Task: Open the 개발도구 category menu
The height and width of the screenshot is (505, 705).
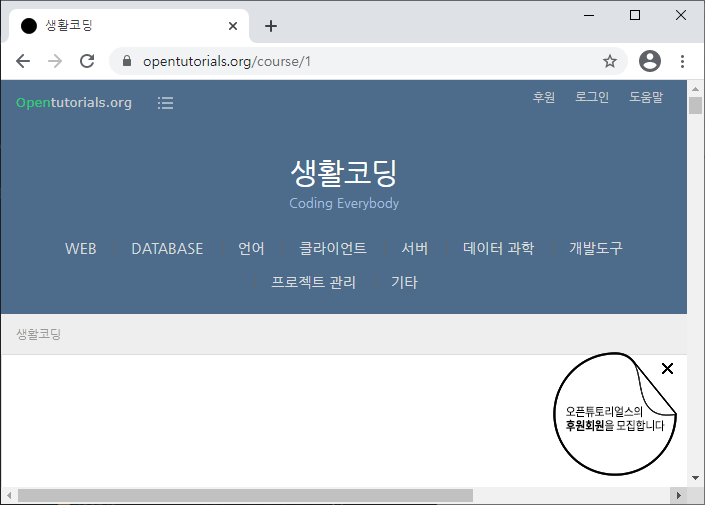Action: 596,249
